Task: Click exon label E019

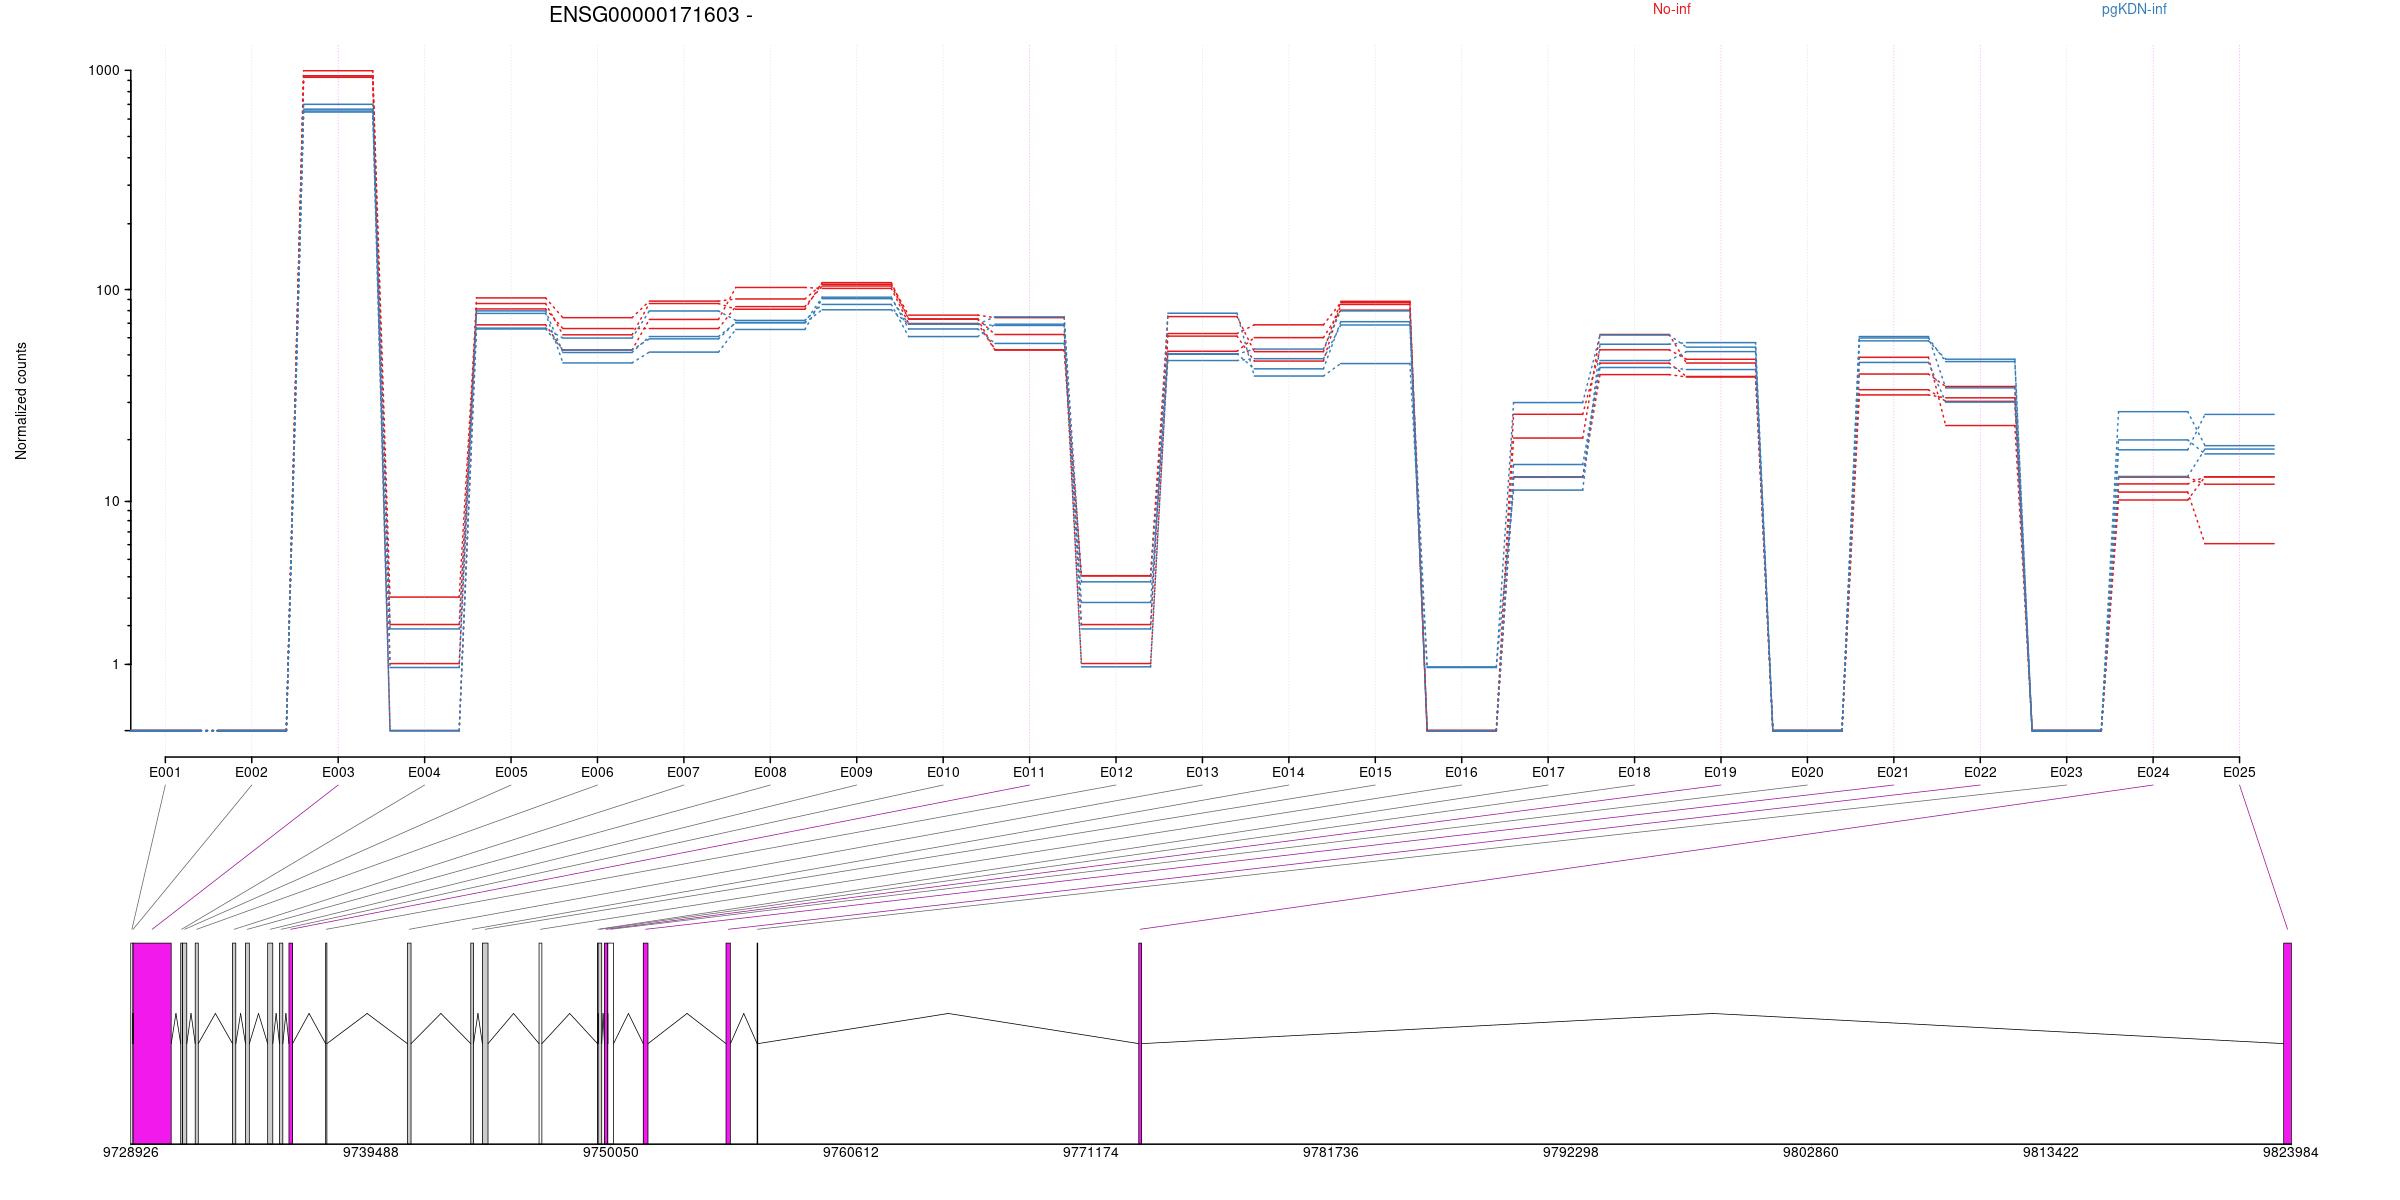Action: tap(1721, 772)
